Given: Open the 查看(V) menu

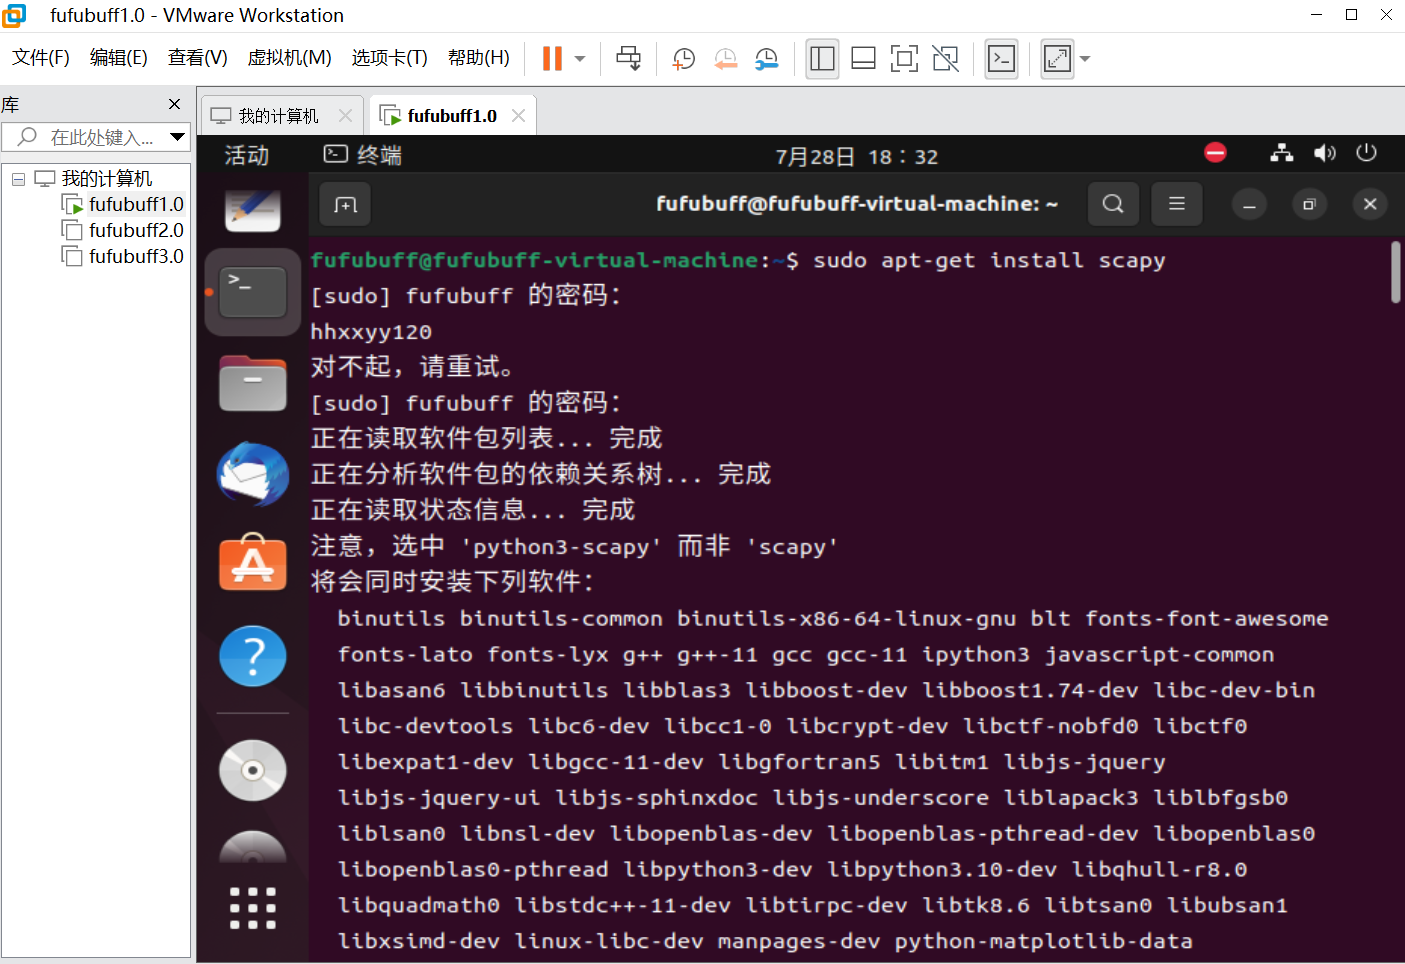Looking at the screenshot, I should pos(197,58).
